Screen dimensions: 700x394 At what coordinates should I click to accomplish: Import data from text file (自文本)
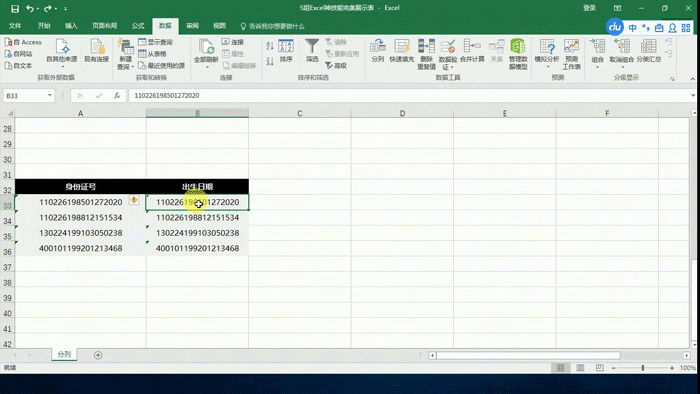click(18, 66)
